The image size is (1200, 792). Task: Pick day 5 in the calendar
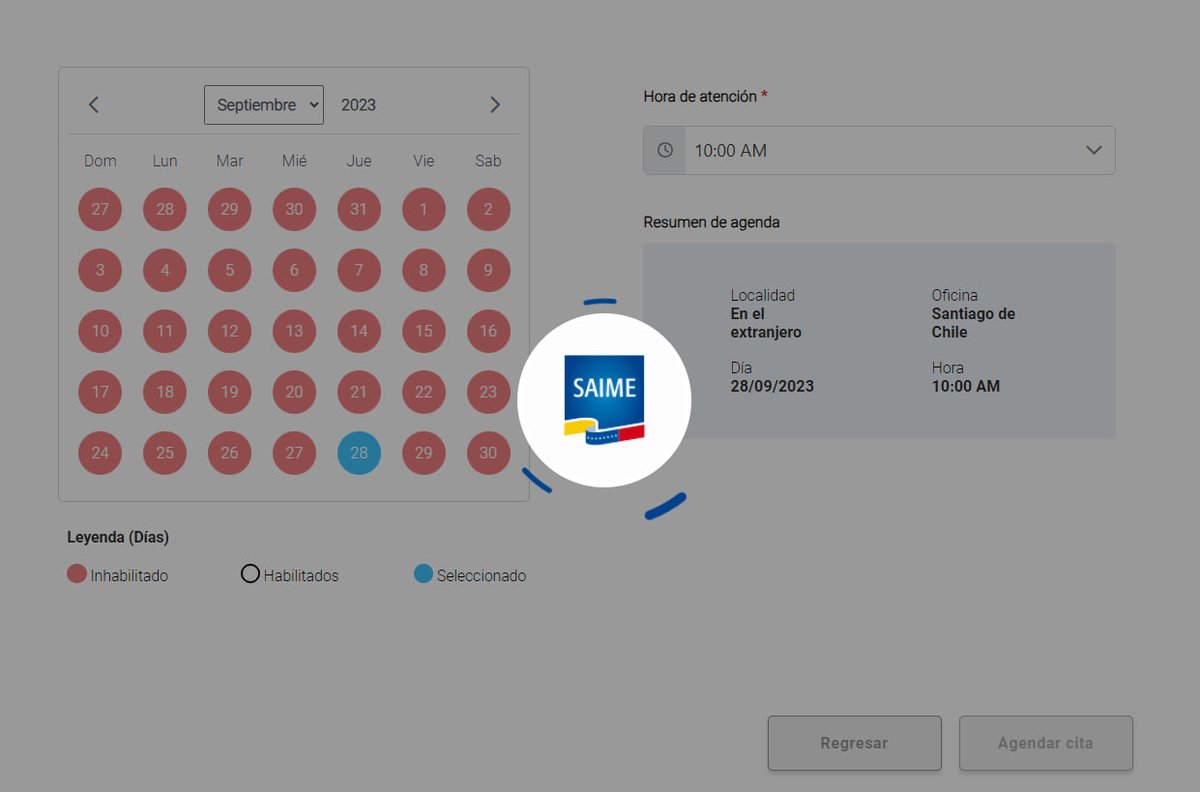pyautogui.click(x=230, y=270)
